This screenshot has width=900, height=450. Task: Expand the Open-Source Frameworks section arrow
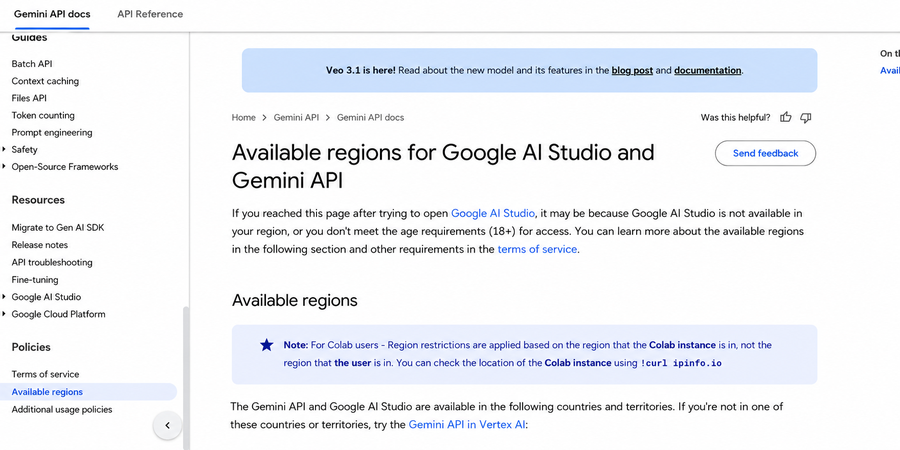tap(5, 166)
